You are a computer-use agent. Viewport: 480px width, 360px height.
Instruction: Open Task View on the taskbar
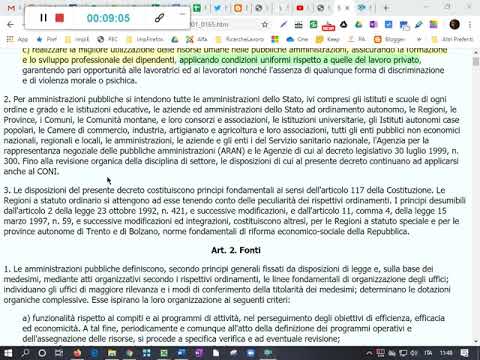click(59, 353)
